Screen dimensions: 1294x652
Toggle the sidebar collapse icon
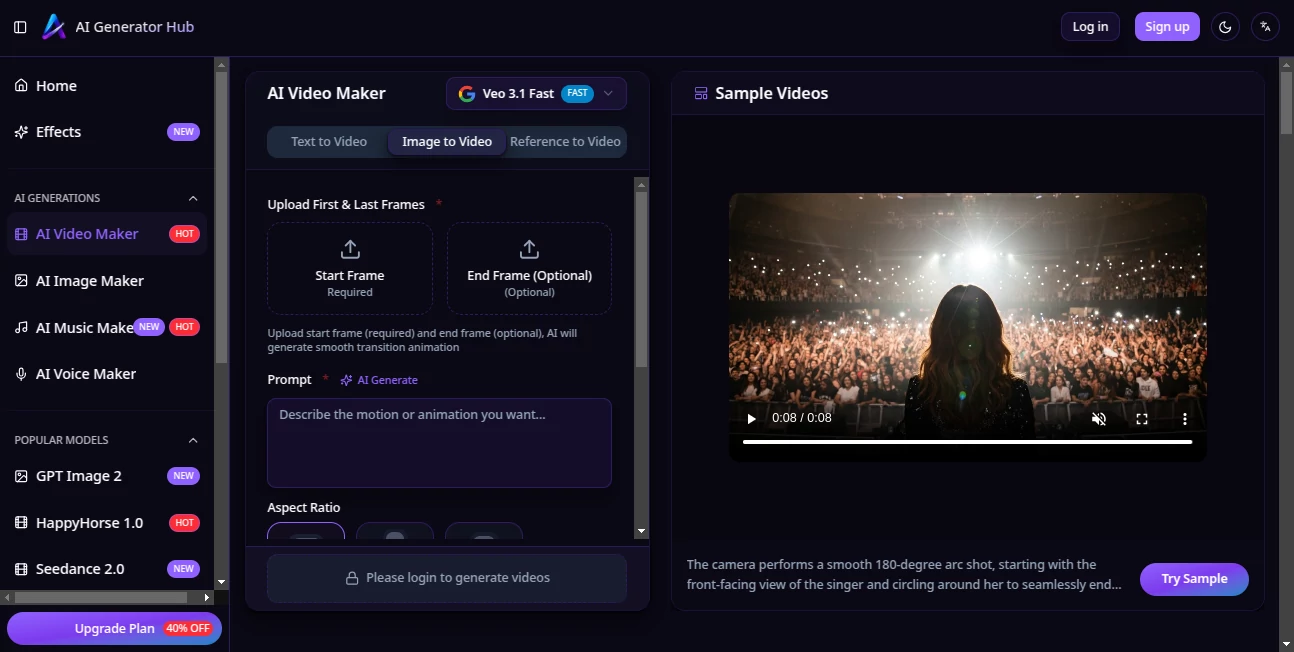click(x=20, y=27)
